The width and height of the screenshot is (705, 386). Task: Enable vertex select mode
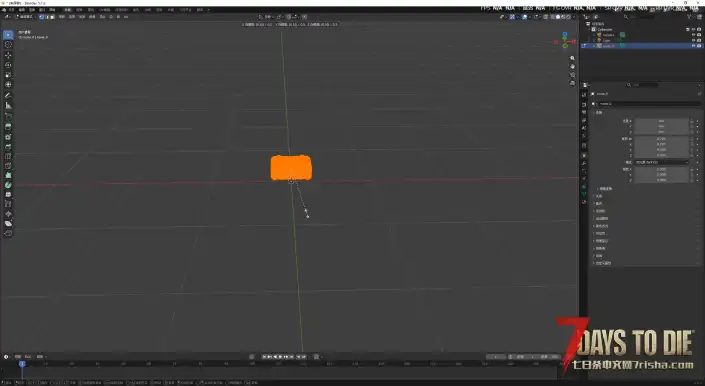tap(41, 17)
